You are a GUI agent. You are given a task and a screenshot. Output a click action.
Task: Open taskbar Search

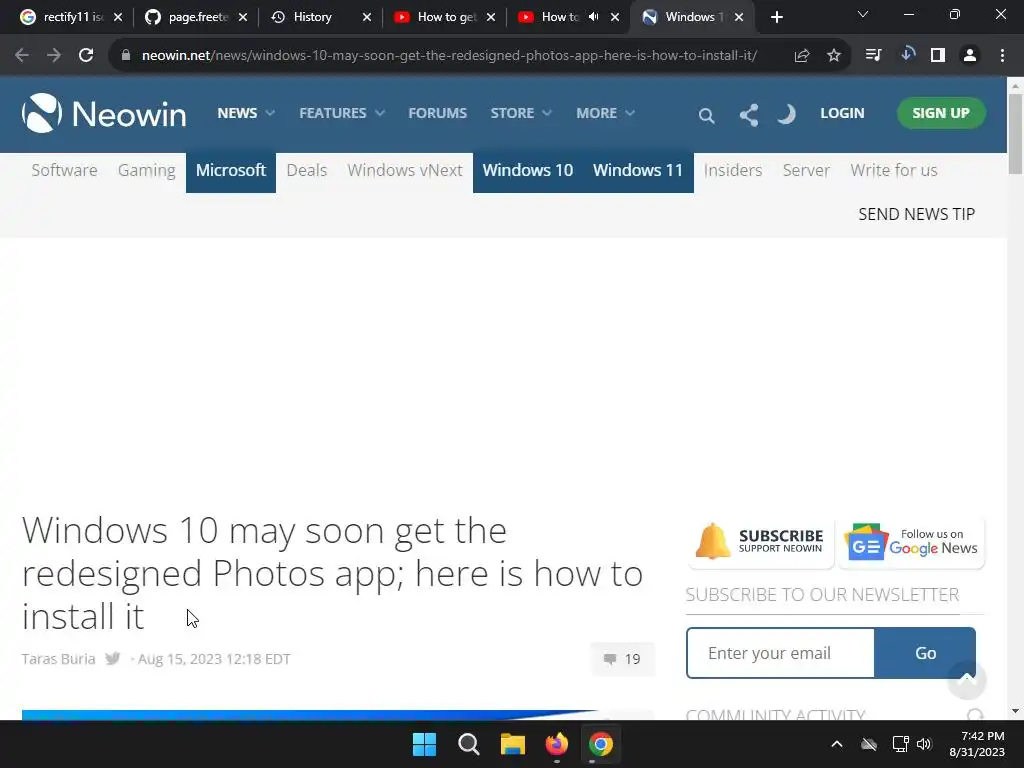coord(468,744)
